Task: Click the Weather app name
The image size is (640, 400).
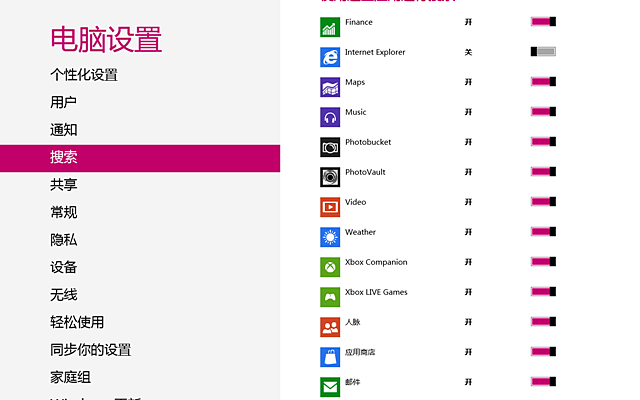Action: click(360, 232)
